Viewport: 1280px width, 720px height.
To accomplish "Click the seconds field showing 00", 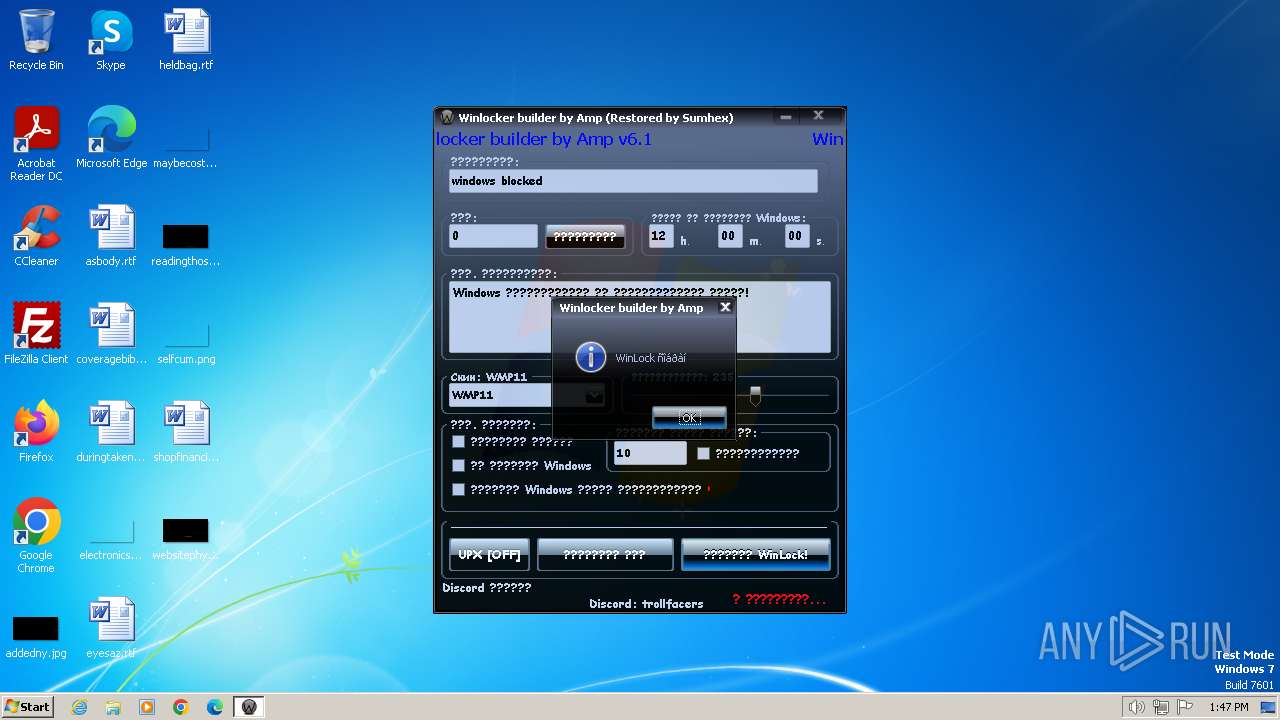I will pyautogui.click(x=796, y=236).
